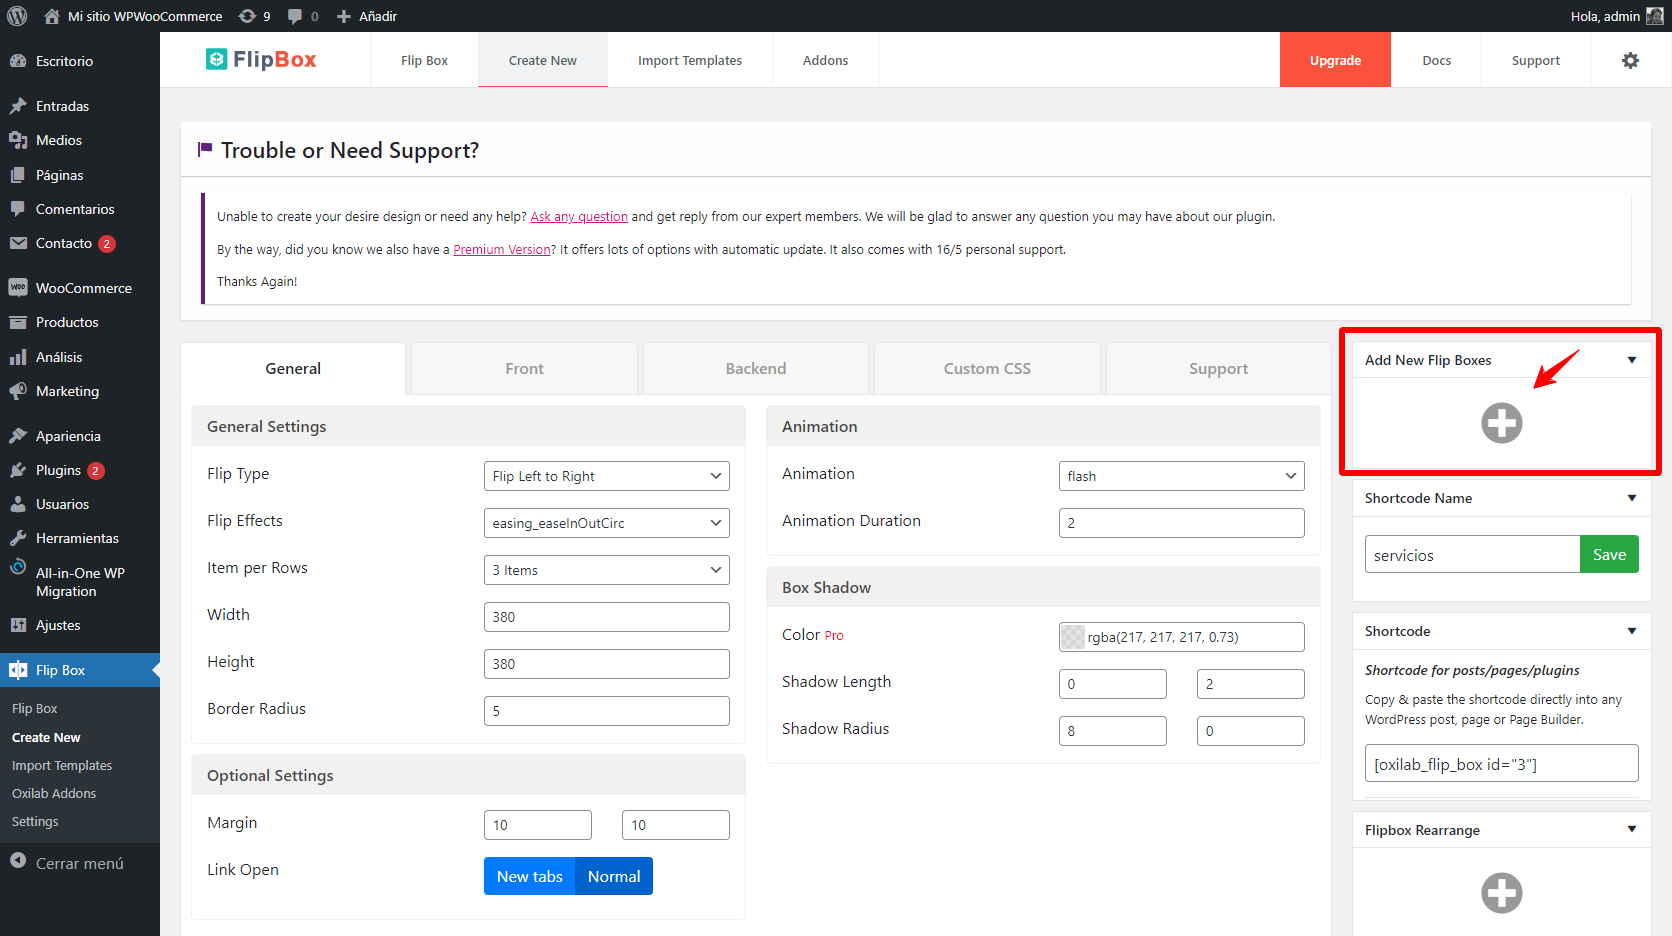Open Addons in top navigation

point(825,60)
